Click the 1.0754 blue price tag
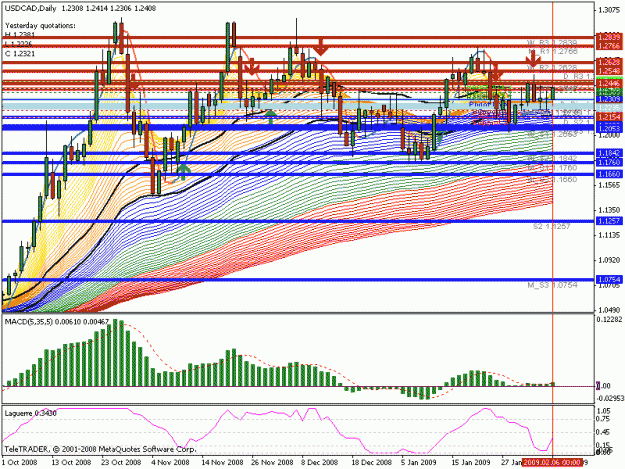 tap(609, 280)
